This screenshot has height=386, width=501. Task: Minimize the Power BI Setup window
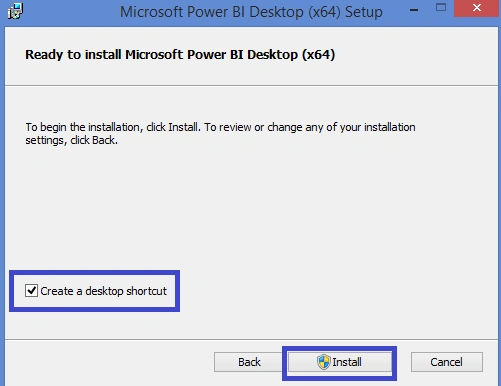[414, 10]
